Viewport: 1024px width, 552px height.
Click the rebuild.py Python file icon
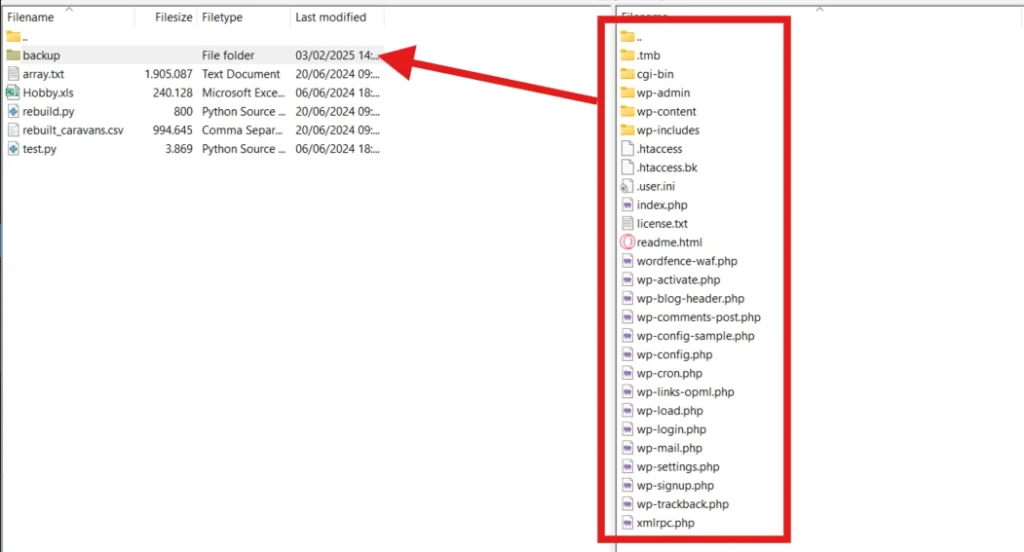click(x=13, y=112)
